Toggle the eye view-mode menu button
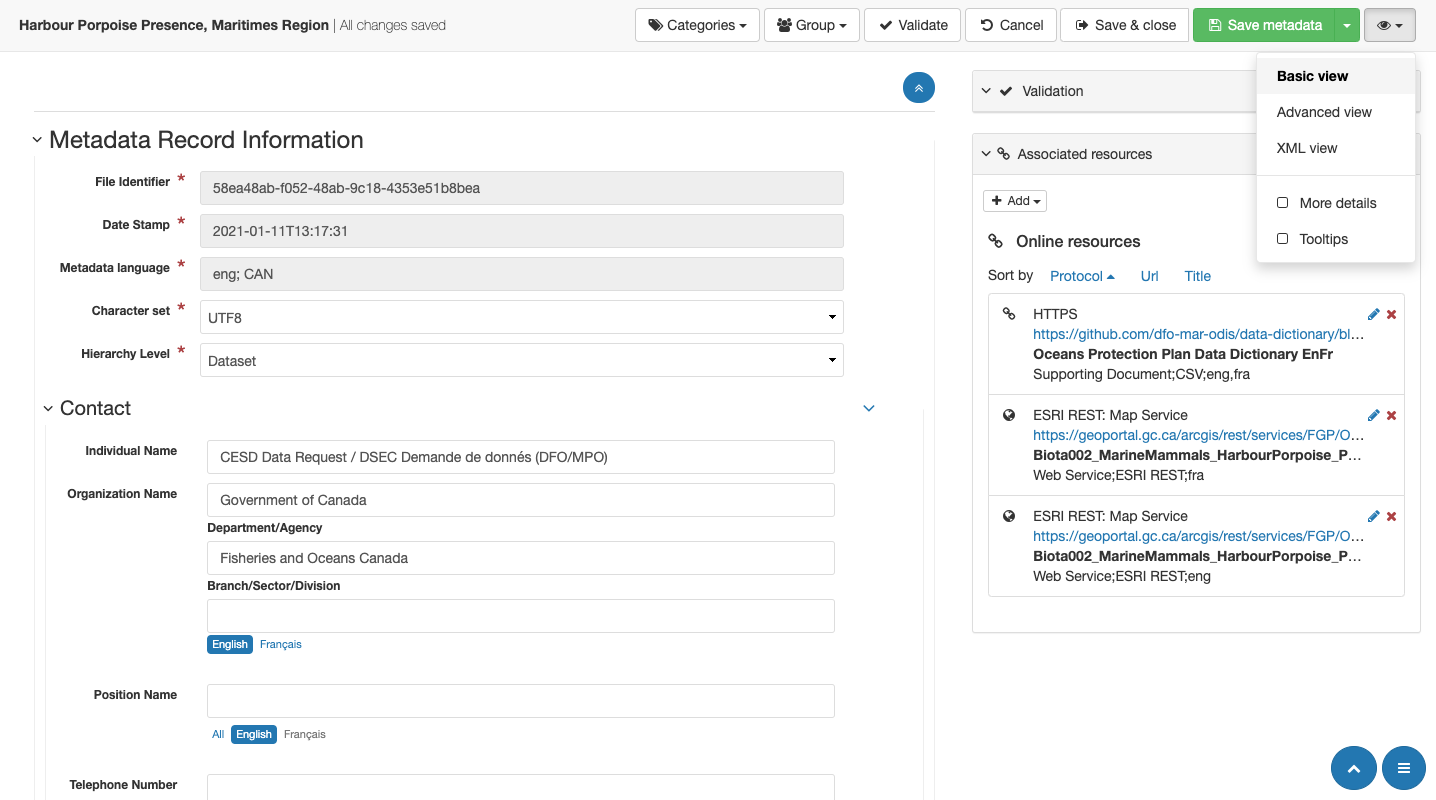The width and height of the screenshot is (1436, 800). pos(1390,25)
